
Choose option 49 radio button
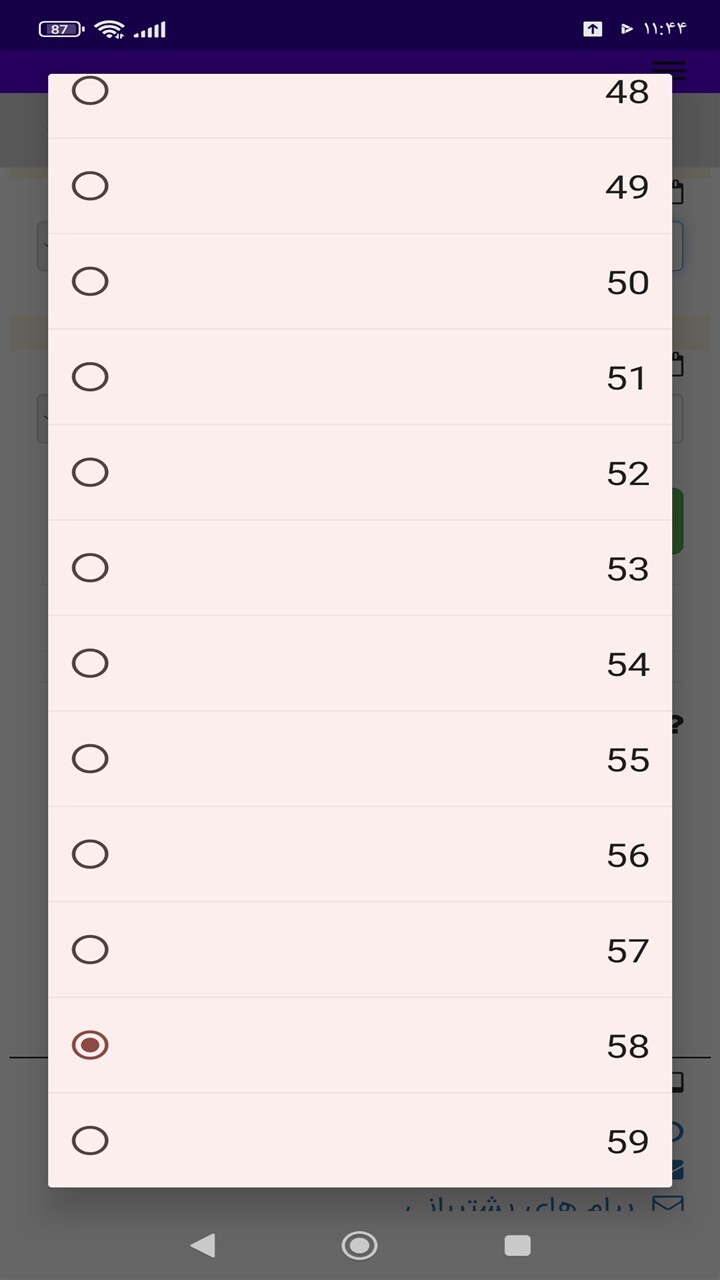(x=90, y=186)
